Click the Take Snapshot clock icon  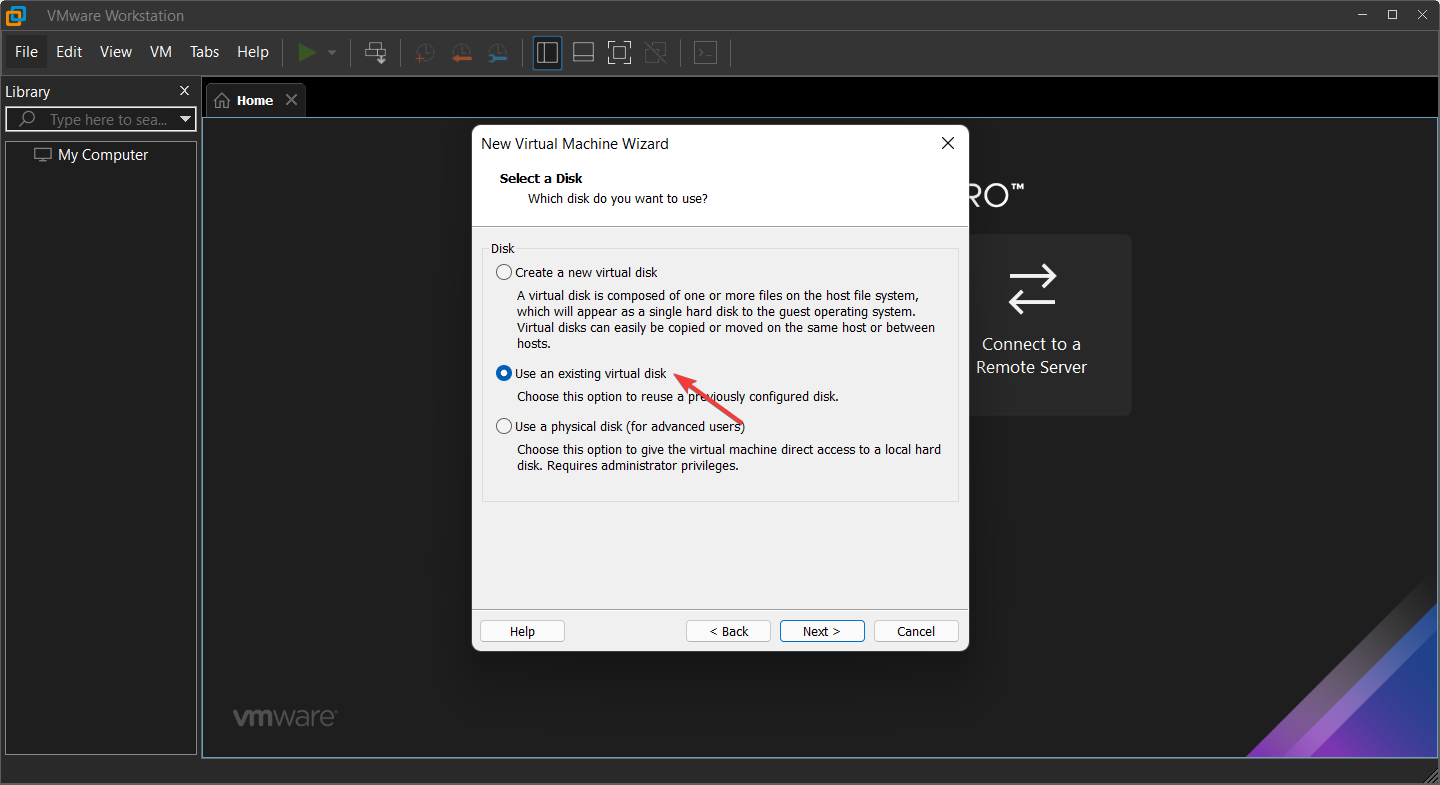pos(425,53)
